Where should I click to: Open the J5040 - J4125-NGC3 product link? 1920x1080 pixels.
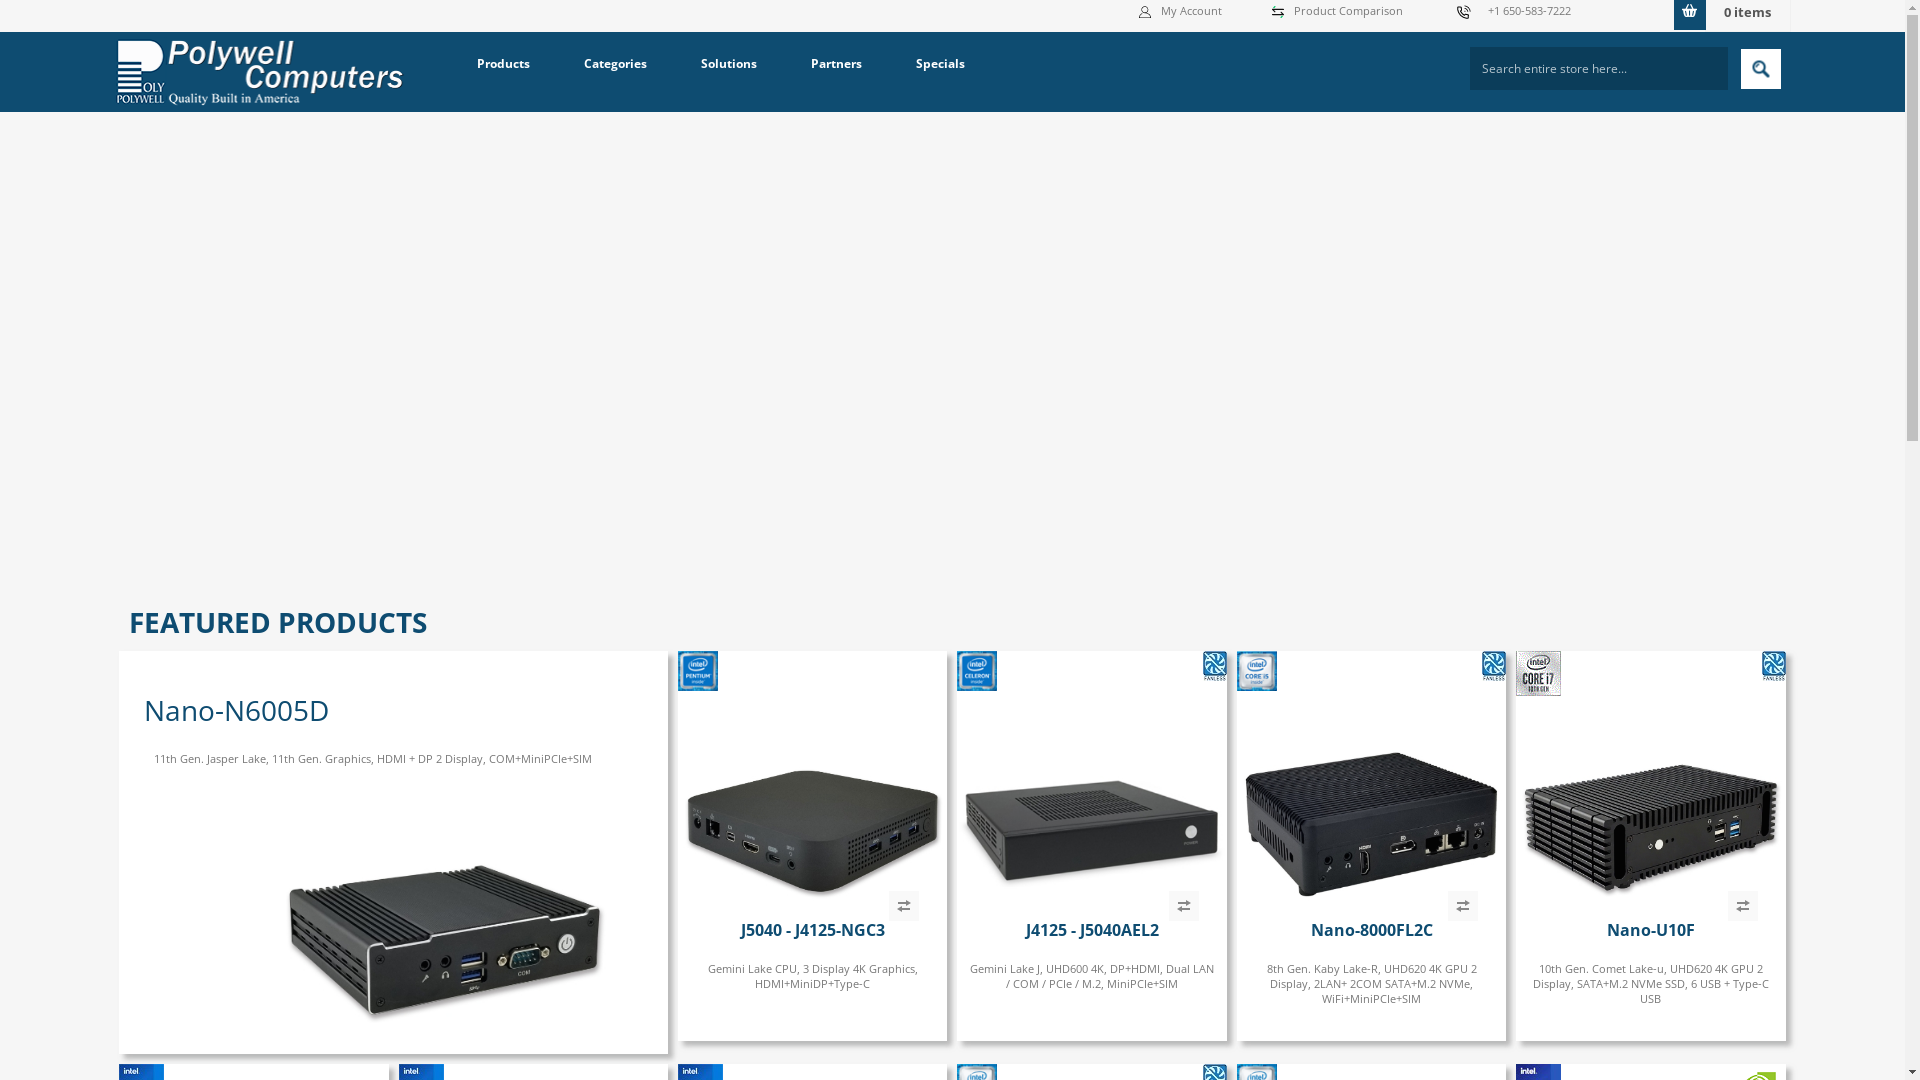(812, 930)
